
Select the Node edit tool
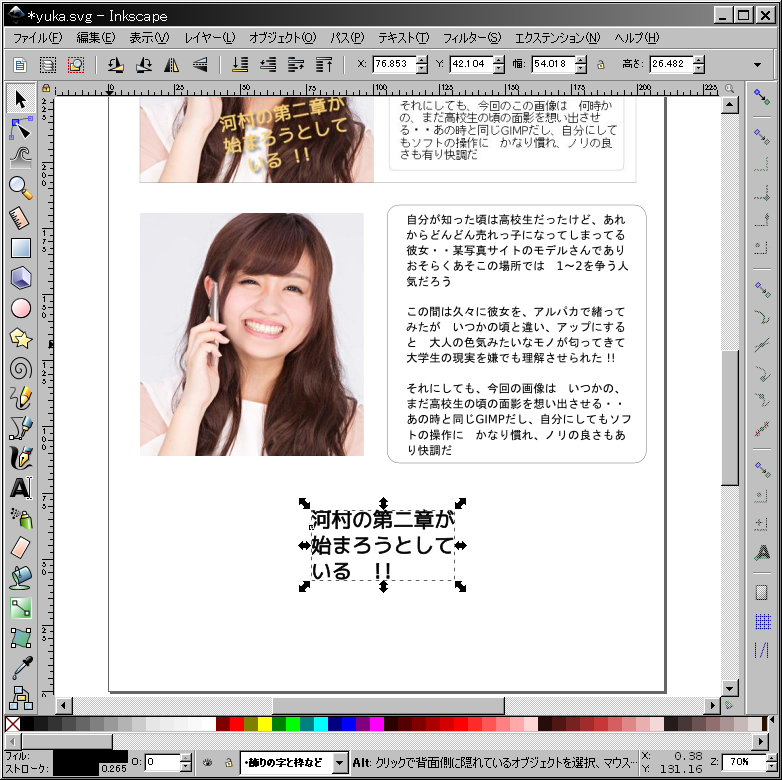(20, 129)
